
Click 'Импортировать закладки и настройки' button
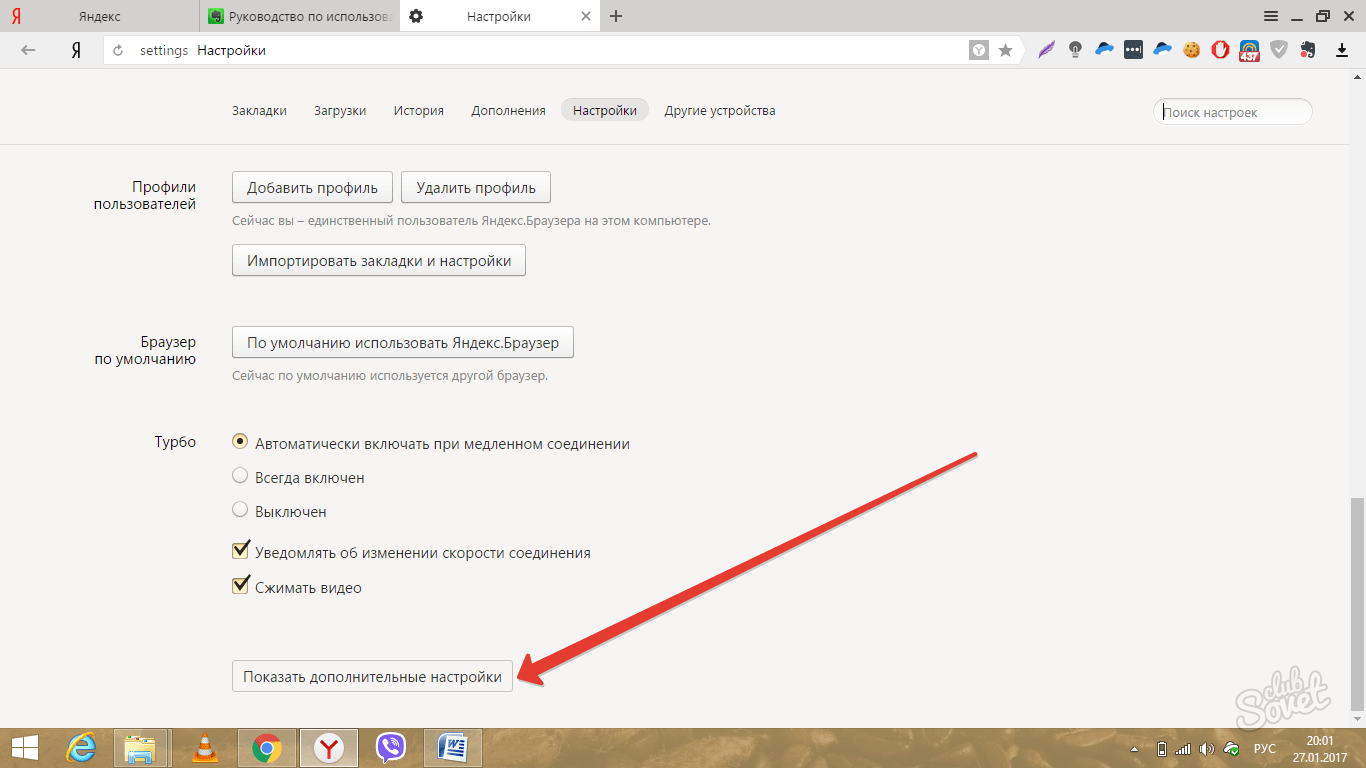point(379,261)
